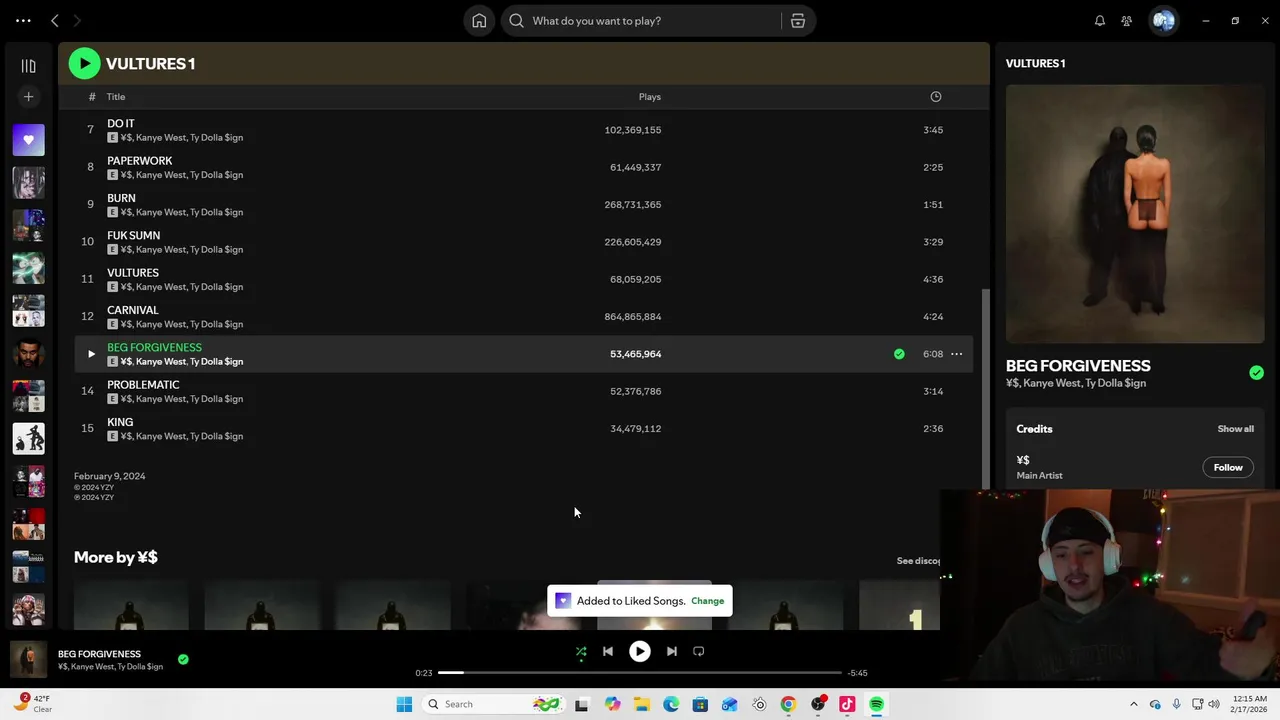The height and width of the screenshot is (720, 1280).
Task: Sort by the Plays column header
Action: point(650,97)
